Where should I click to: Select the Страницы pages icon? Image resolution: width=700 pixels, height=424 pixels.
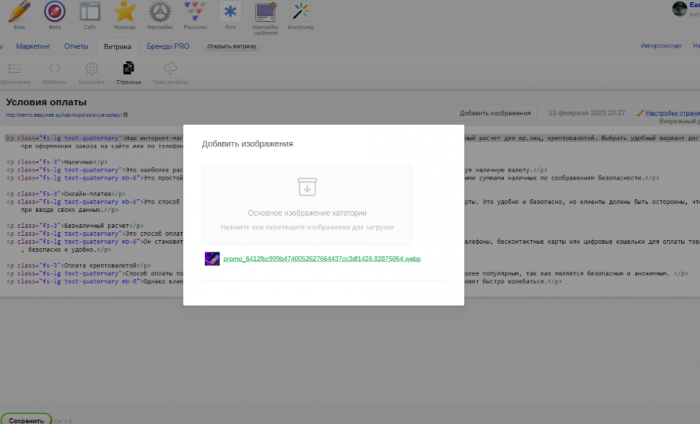click(x=128, y=69)
